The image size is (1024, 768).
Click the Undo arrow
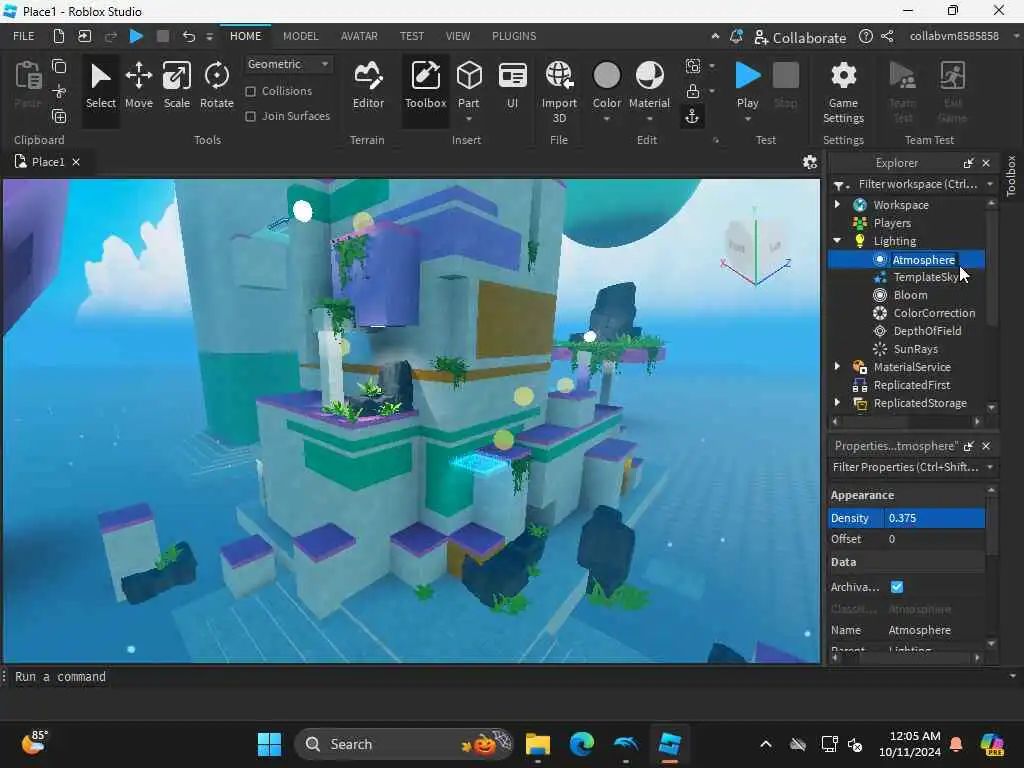pos(188,37)
